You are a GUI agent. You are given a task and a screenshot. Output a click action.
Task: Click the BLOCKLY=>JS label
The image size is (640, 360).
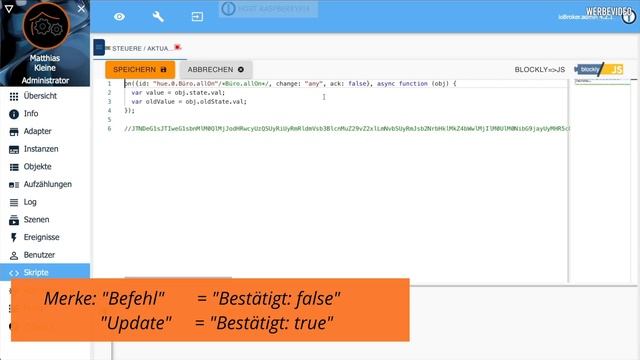[x=540, y=69]
